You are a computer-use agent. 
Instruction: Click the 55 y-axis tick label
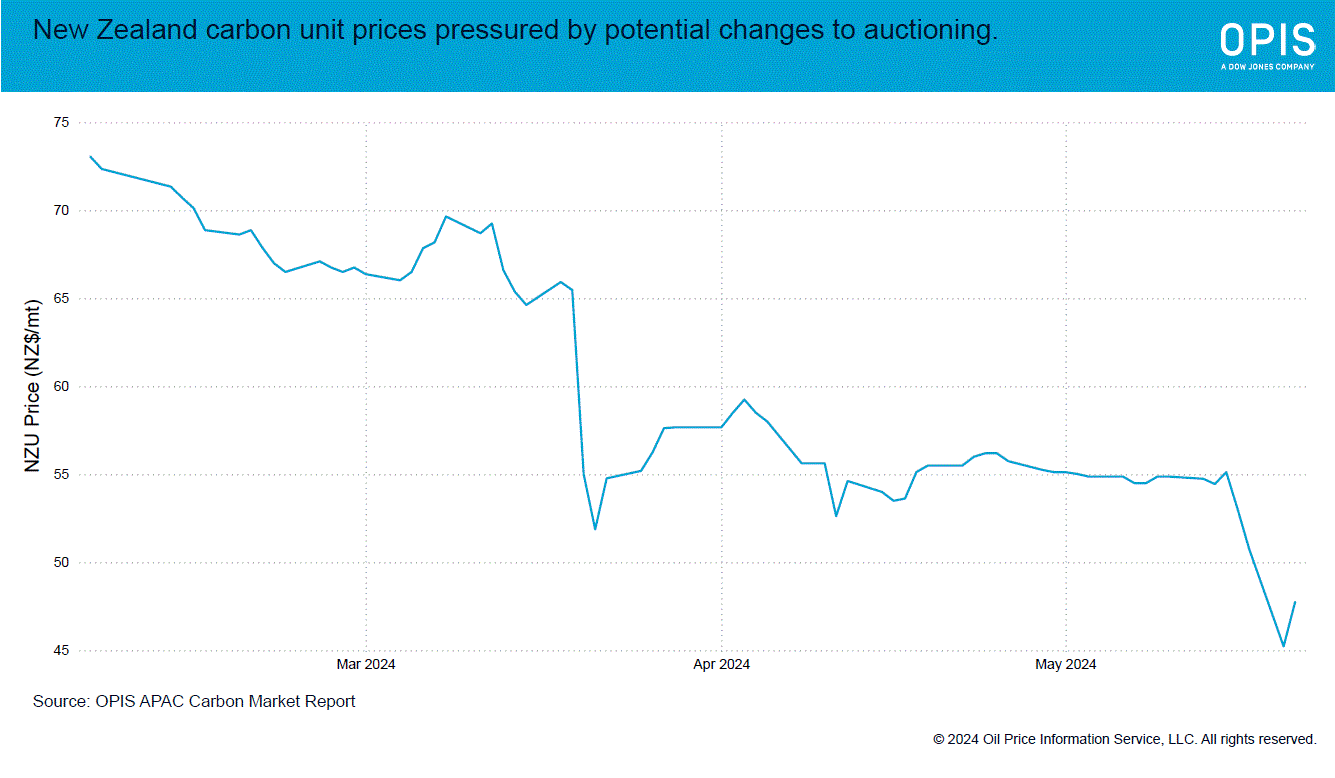61,474
